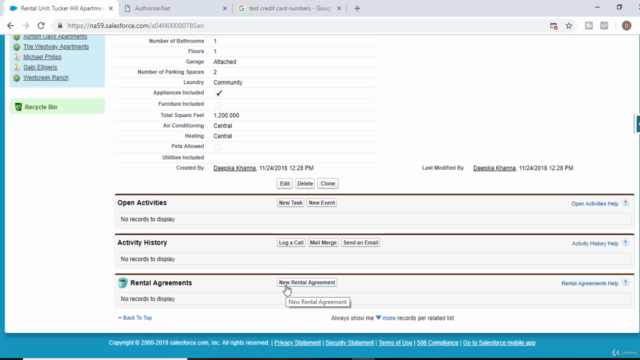Click the icon beside Westcreek Ranch

click(17, 78)
